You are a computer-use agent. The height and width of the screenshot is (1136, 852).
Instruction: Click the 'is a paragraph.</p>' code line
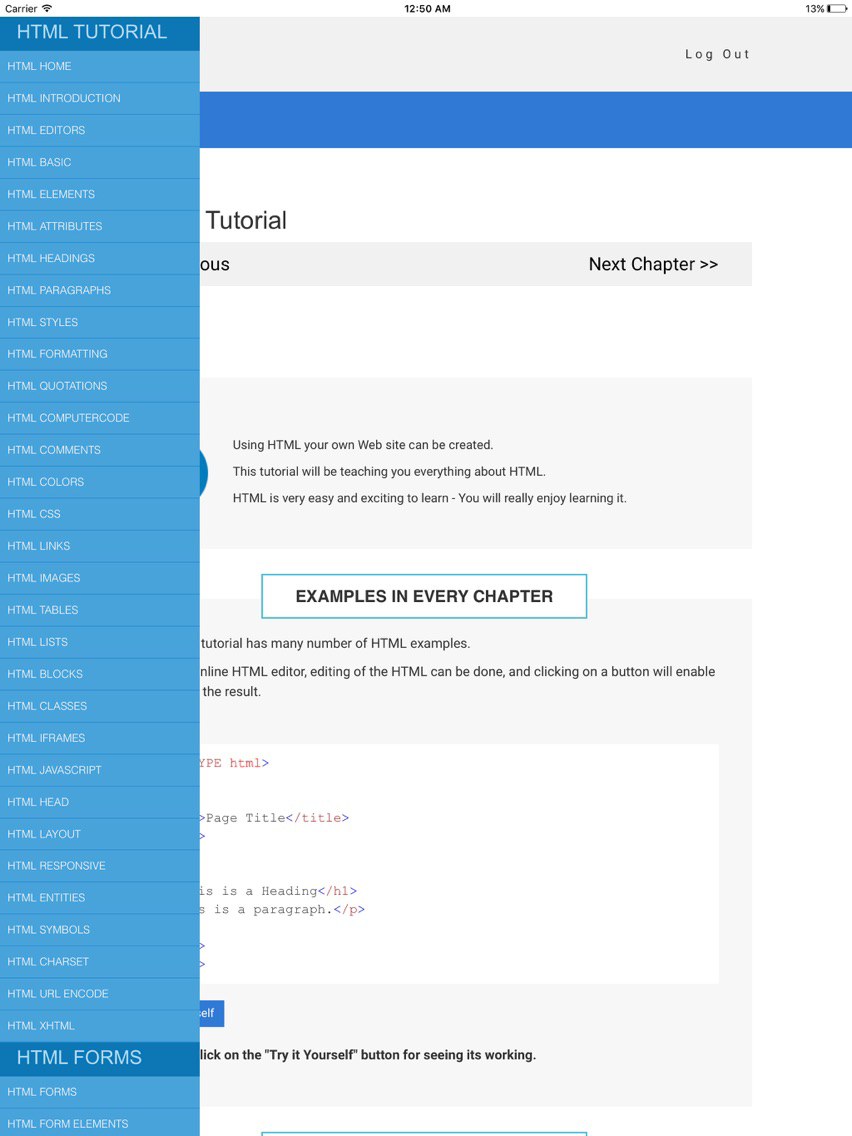pyautogui.click(x=283, y=909)
